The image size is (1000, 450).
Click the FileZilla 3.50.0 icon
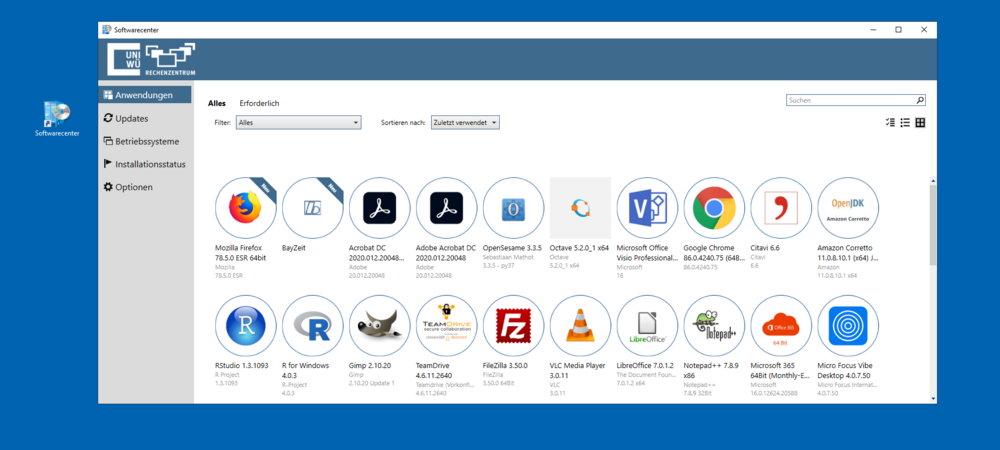coord(513,326)
